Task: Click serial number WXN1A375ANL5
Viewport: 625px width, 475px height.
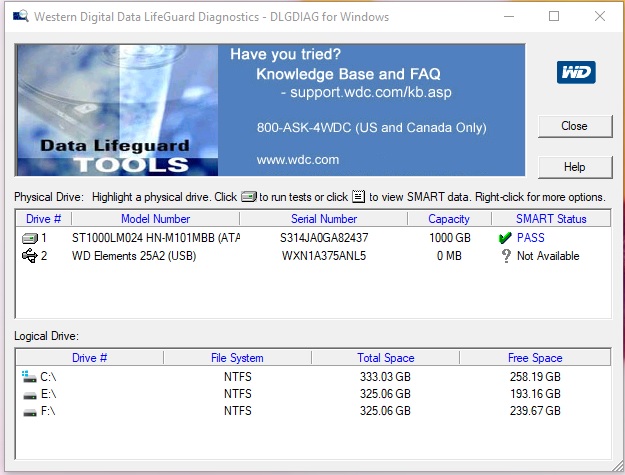Action: coord(324,256)
